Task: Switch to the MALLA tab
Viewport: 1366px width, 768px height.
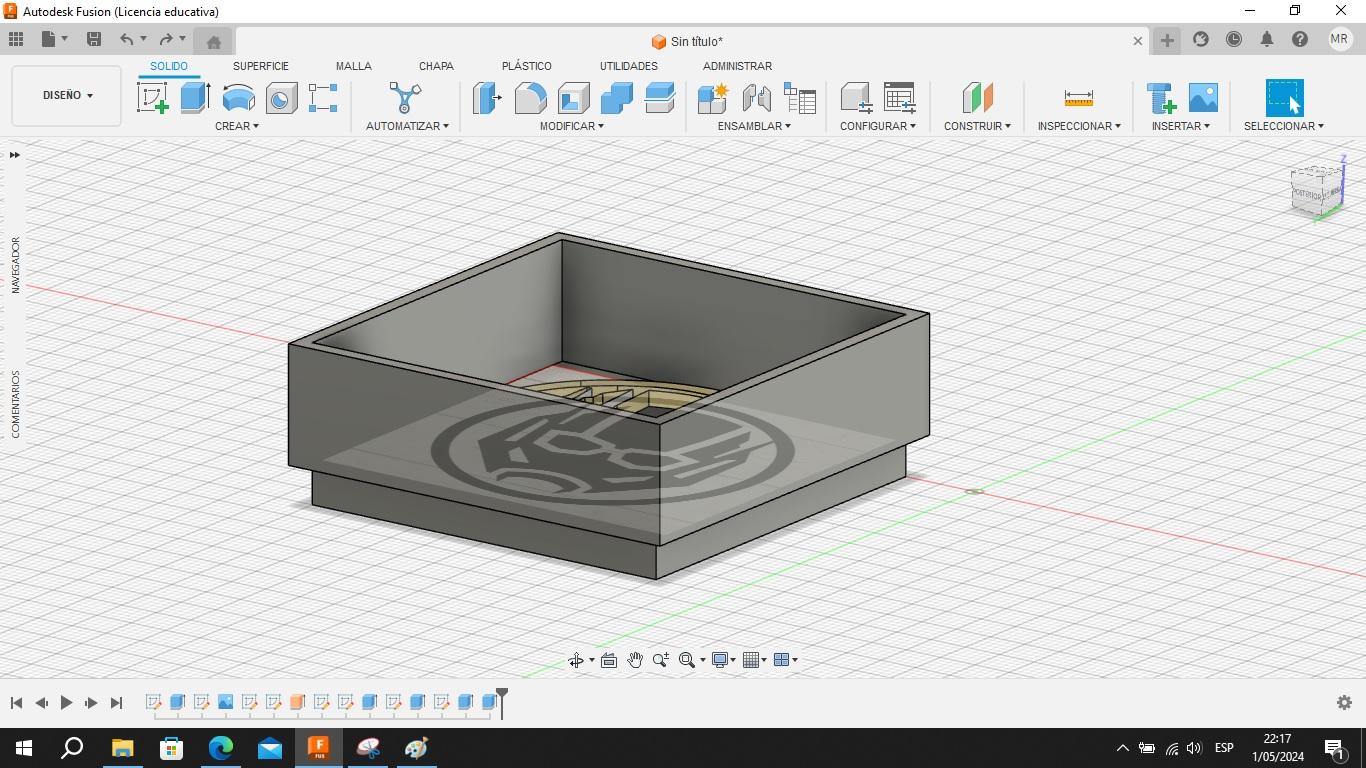Action: (353, 66)
